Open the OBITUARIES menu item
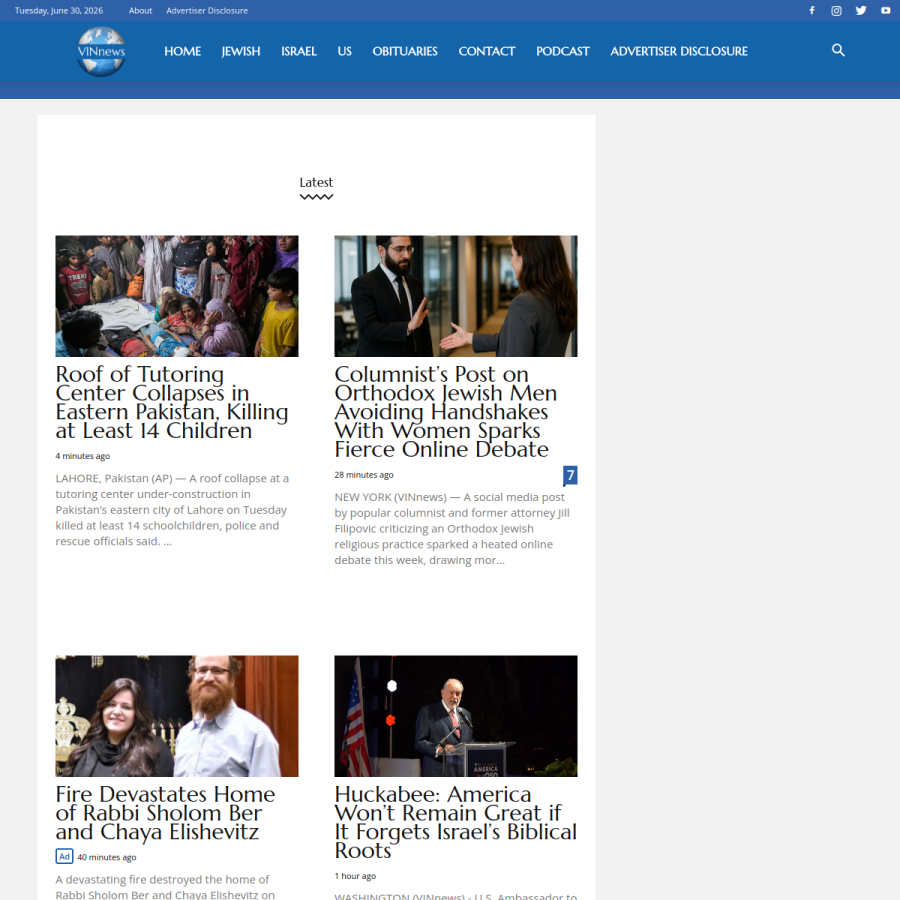Viewport: 900px width, 900px height. [x=405, y=51]
